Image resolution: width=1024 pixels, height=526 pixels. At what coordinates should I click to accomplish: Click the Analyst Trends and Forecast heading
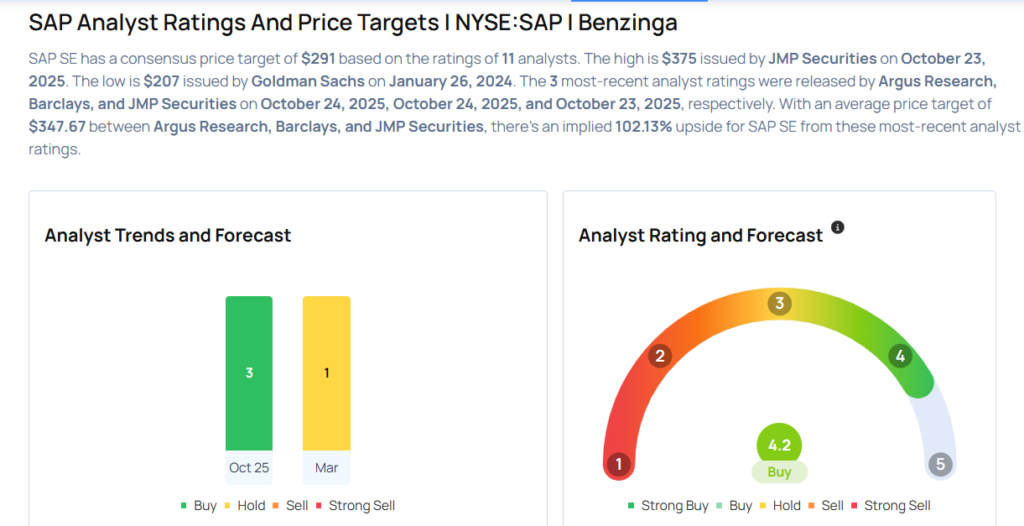pyautogui.click(x=168, y=236)
